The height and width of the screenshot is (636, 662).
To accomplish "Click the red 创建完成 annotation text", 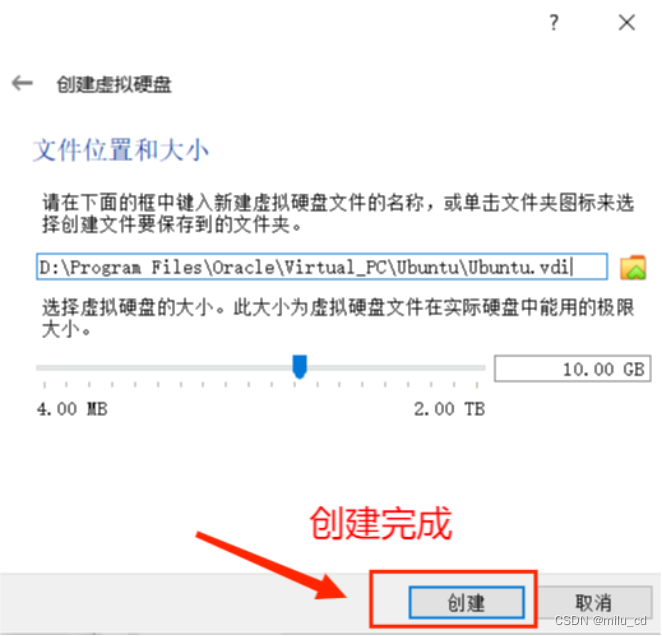I will click(x=381, y=524).
